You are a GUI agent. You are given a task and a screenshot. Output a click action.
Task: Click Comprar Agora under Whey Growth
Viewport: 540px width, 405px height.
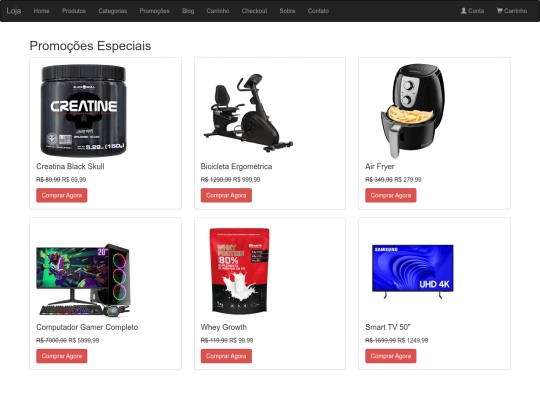click(x=226, y=356)
